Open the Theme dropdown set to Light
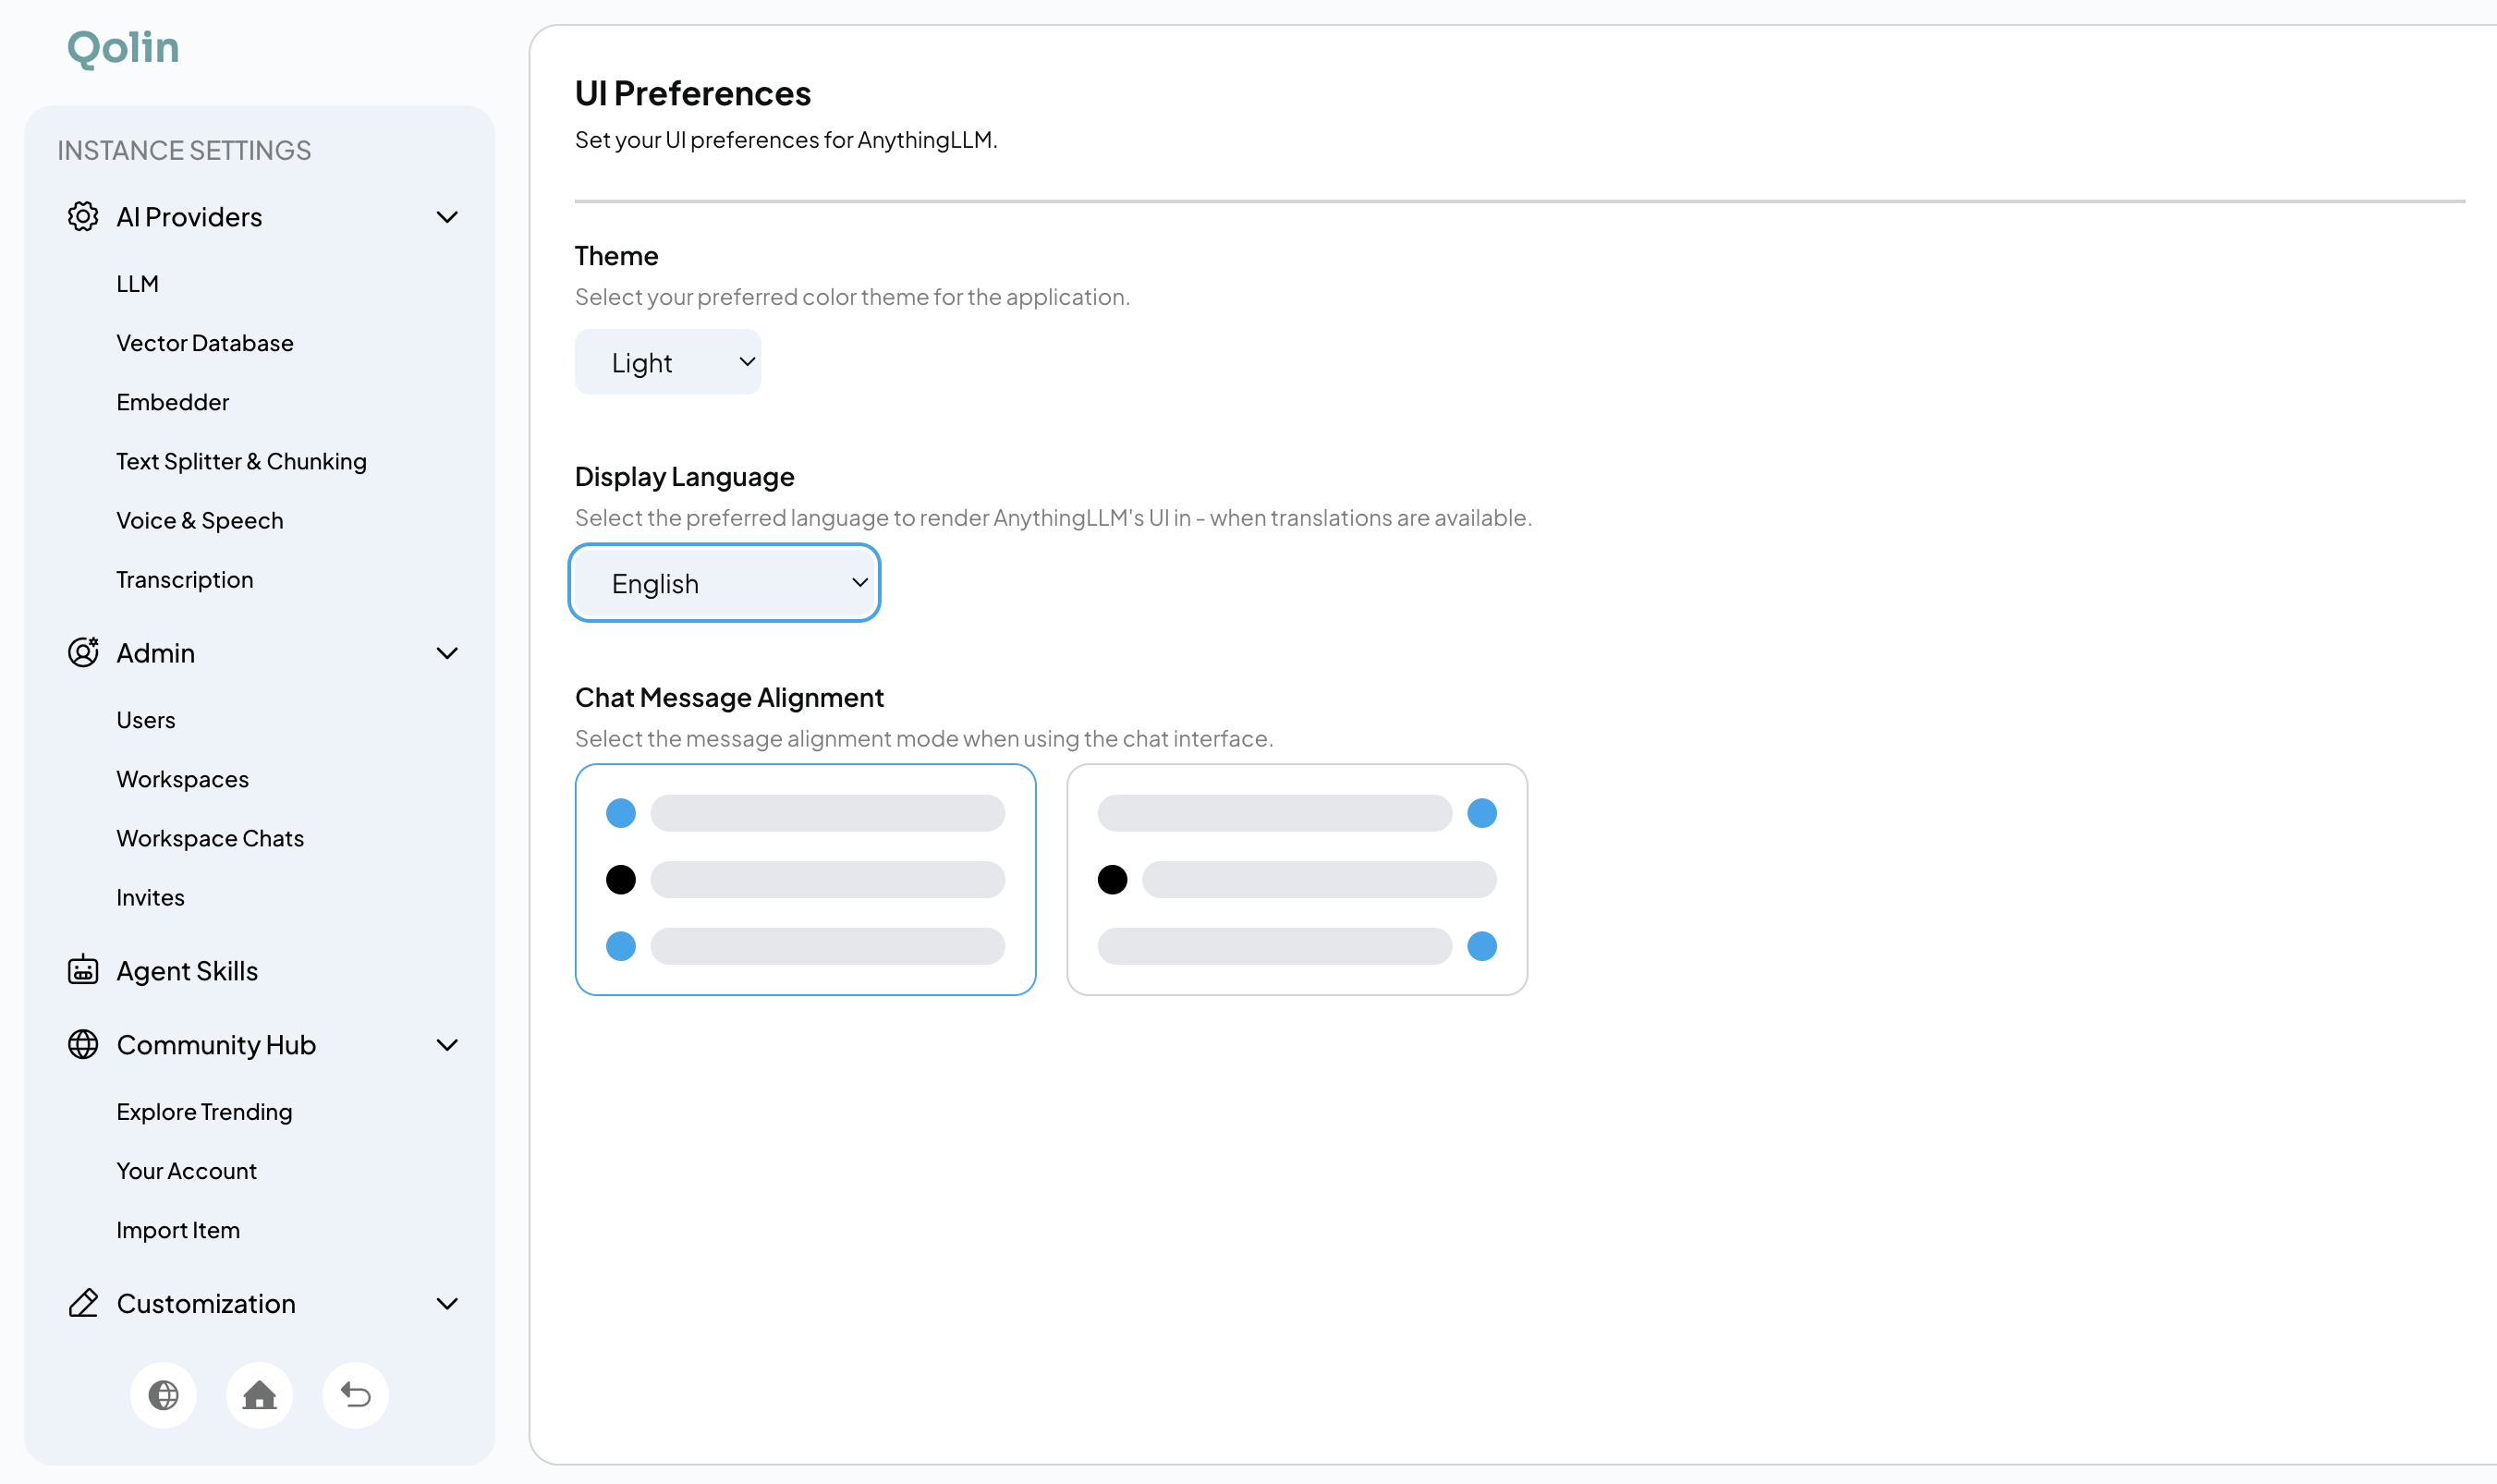 coord(668,361)
